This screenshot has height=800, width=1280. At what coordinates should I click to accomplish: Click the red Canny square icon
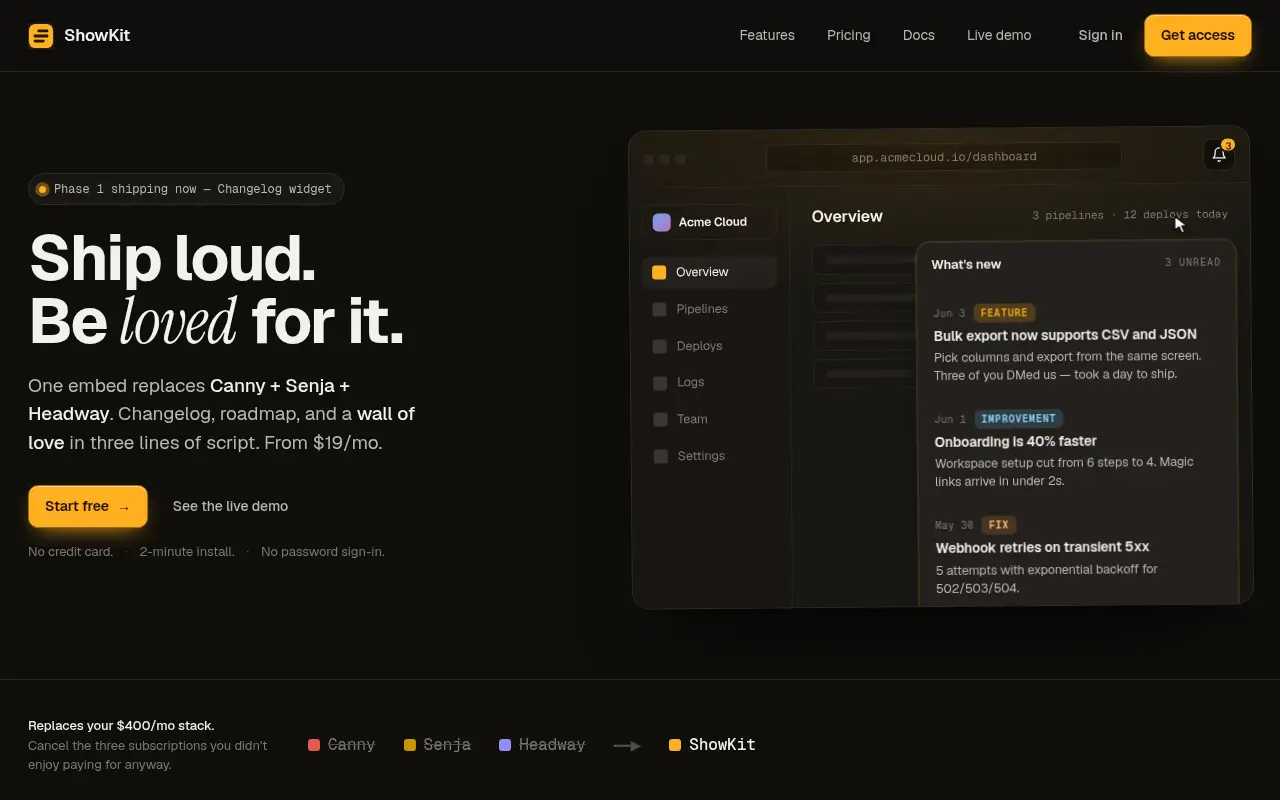pyautogui.click(x=314, y=745)
